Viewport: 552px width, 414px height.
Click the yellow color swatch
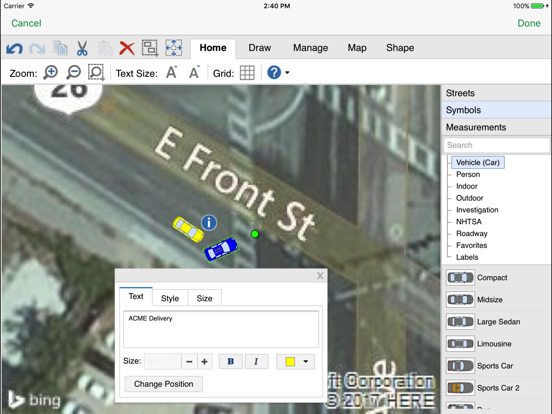coord(290,362)
